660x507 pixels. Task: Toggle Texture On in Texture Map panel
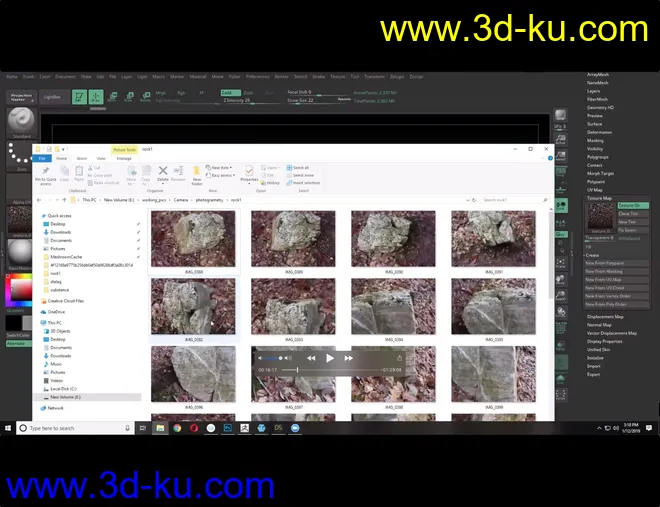(x=633, y=205)
